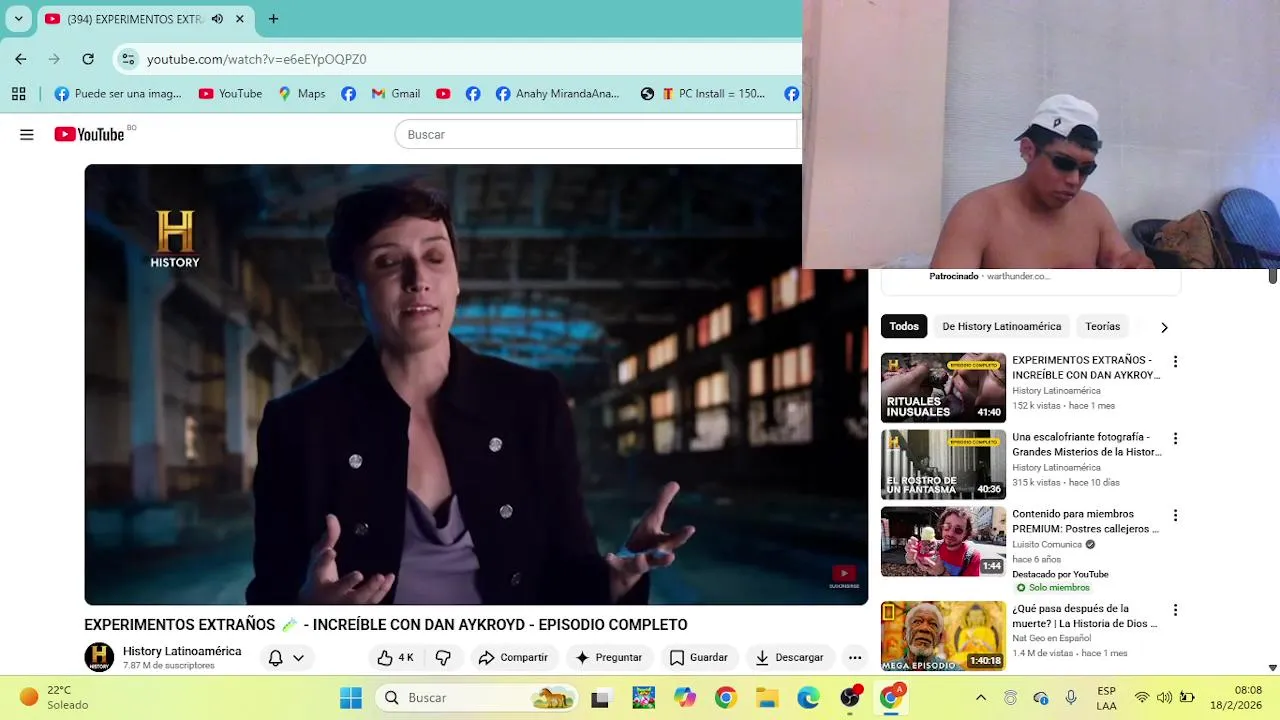Show hidden system tray icons
The image size is (1280, 720).
981,697
